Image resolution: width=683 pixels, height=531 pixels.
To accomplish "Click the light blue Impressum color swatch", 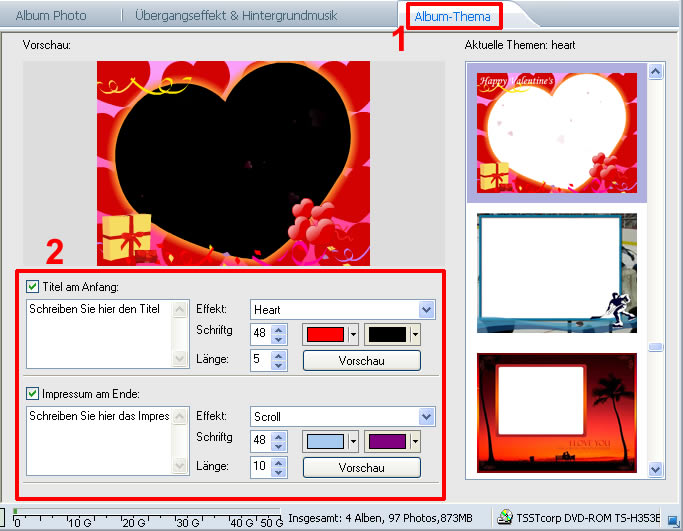I will pyautogui.click(x=325, y=442).
